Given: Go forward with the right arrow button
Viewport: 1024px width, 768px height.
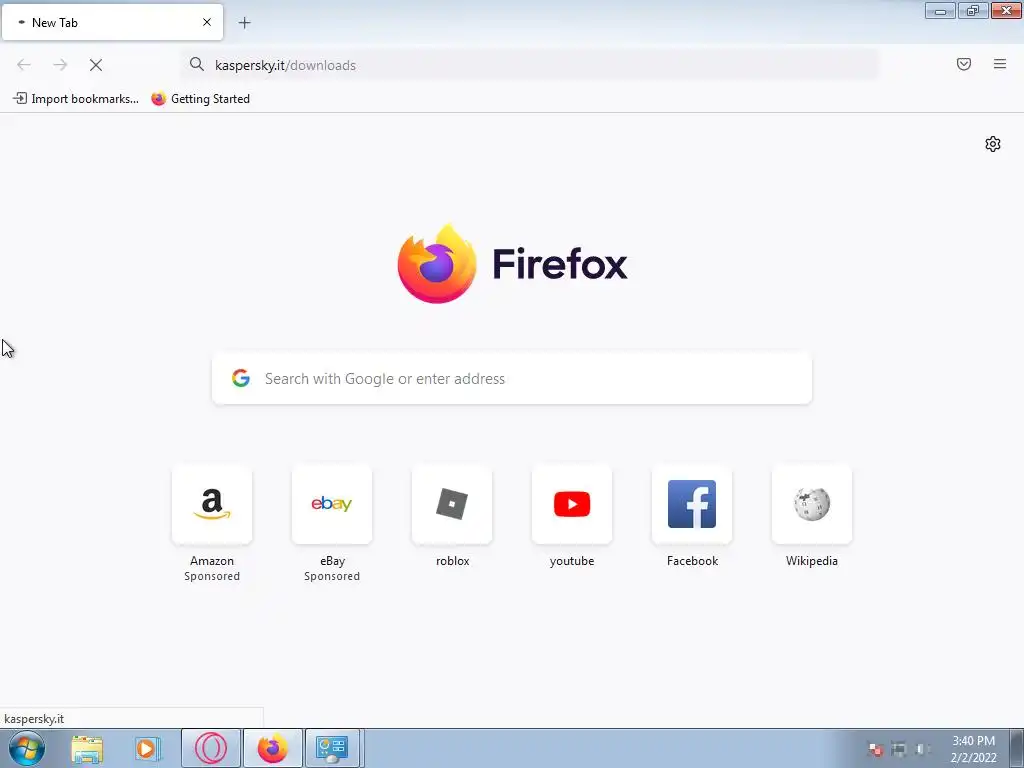Looking at the screenshot, I should [x=60, y=65].
